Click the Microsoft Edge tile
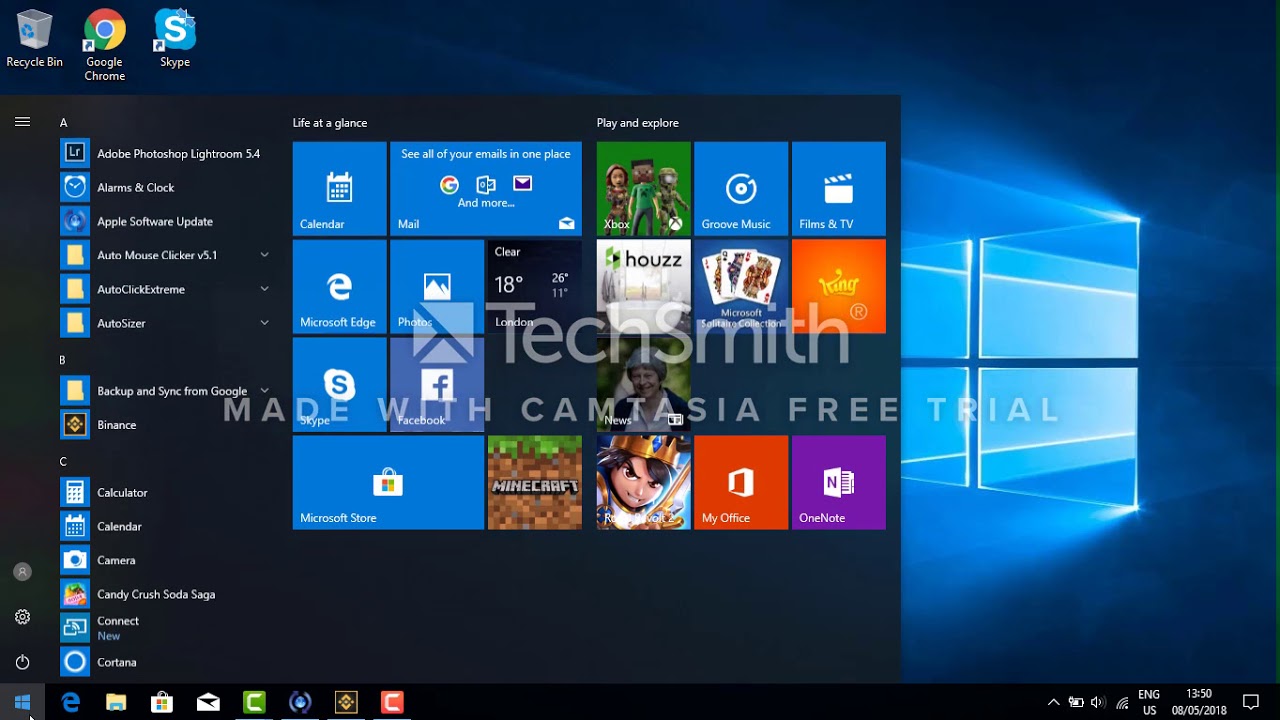Image resolution: width=1280 pixels, height=720 pixels. pyautogui.click(x=339, y=286)
